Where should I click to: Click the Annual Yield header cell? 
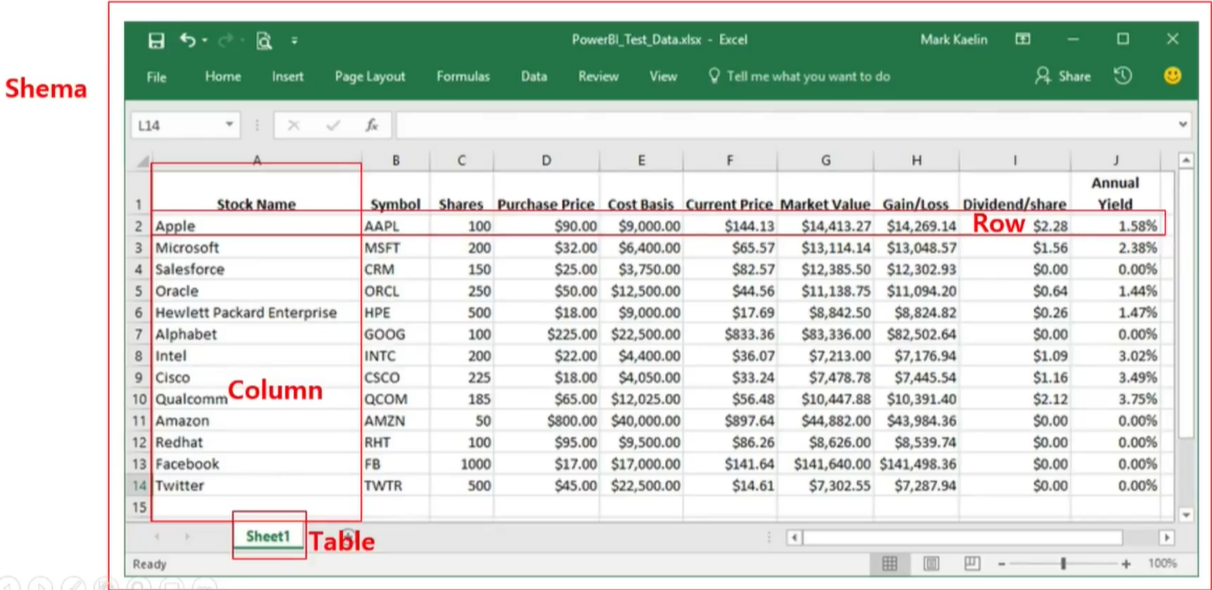pos(1116,193)
